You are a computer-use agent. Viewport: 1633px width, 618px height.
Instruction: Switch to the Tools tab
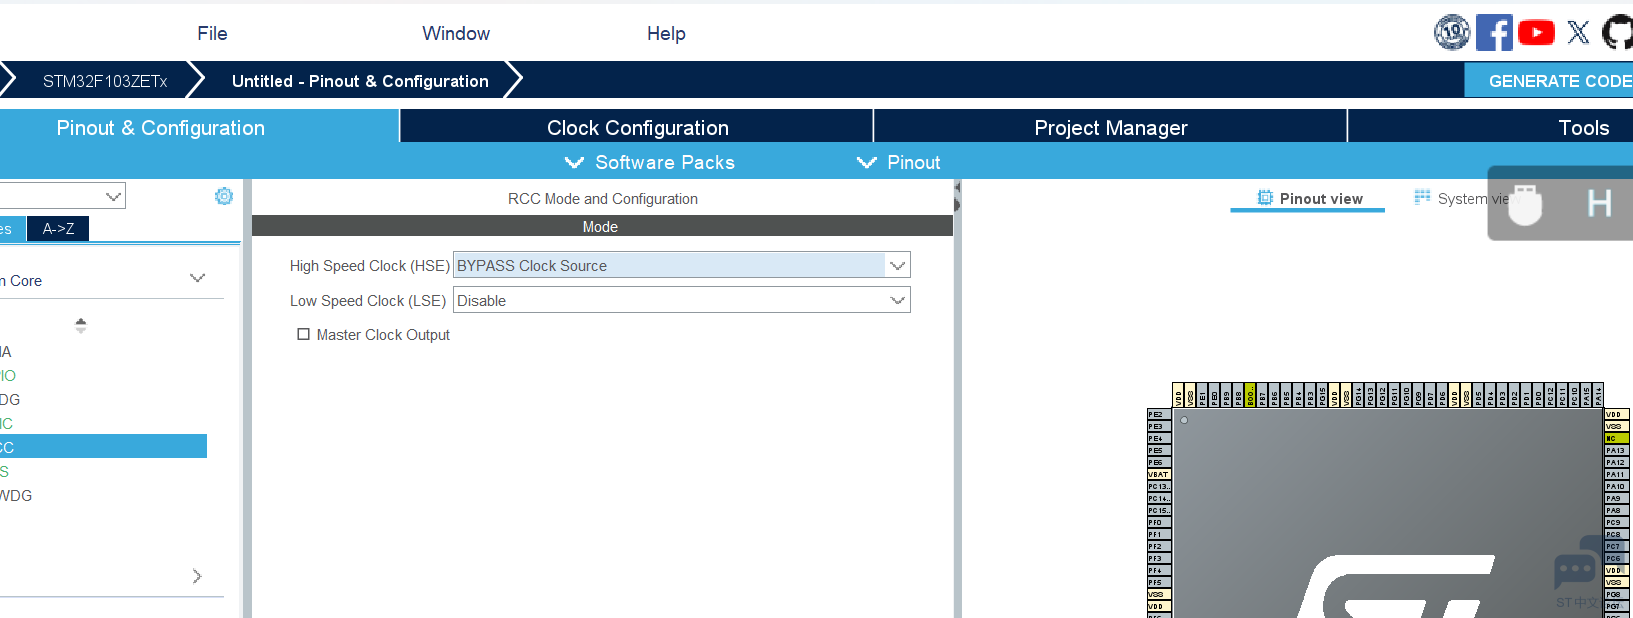1491,127
